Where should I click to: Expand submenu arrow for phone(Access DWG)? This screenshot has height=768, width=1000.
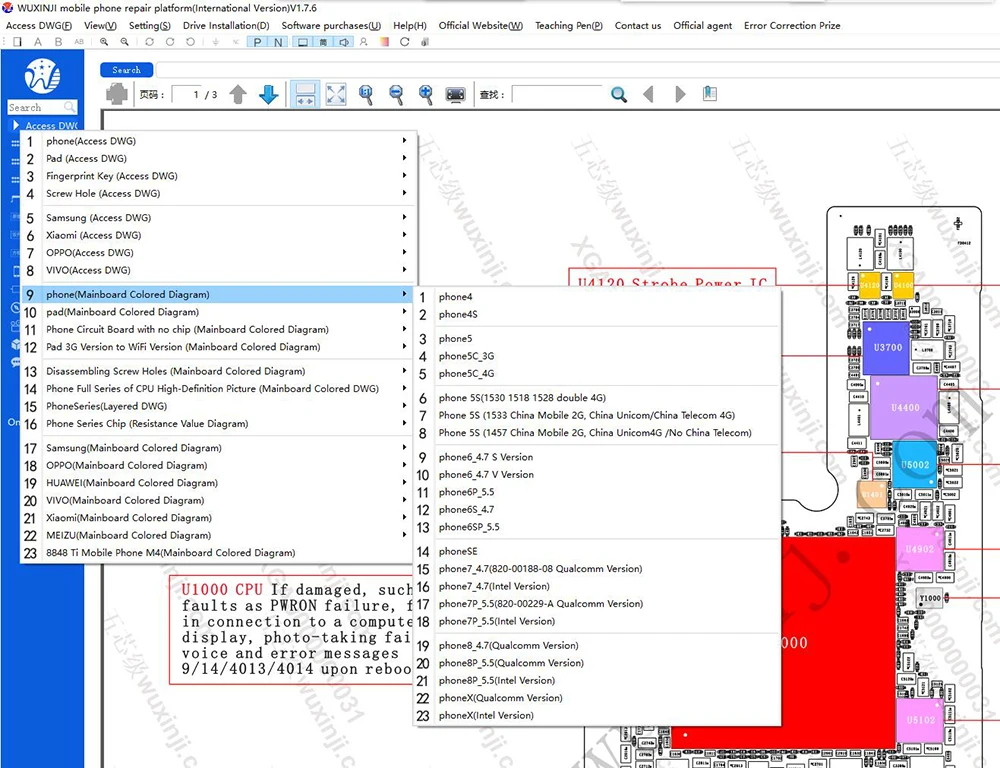(404, 140)
